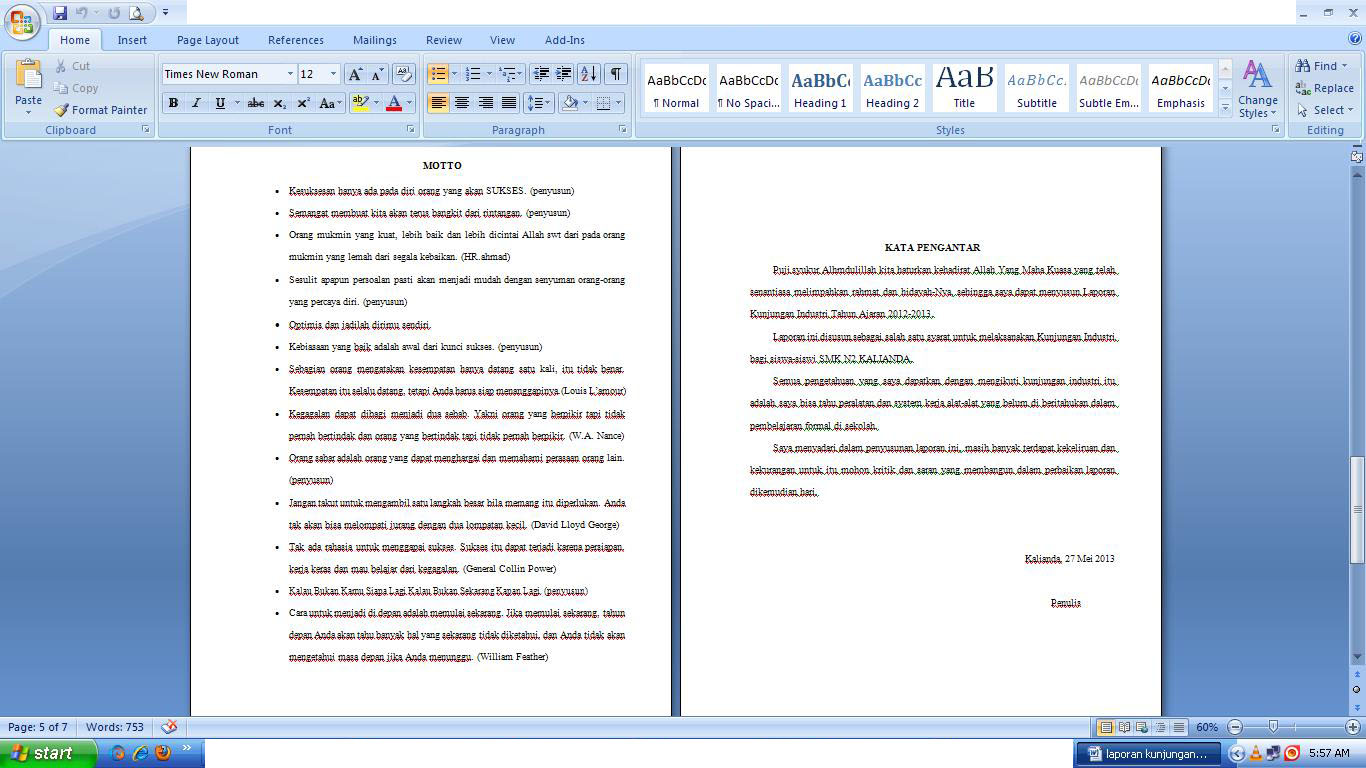Open the Page Layout tab
This screenshot has width=1366, height=768.
[208, 40]
